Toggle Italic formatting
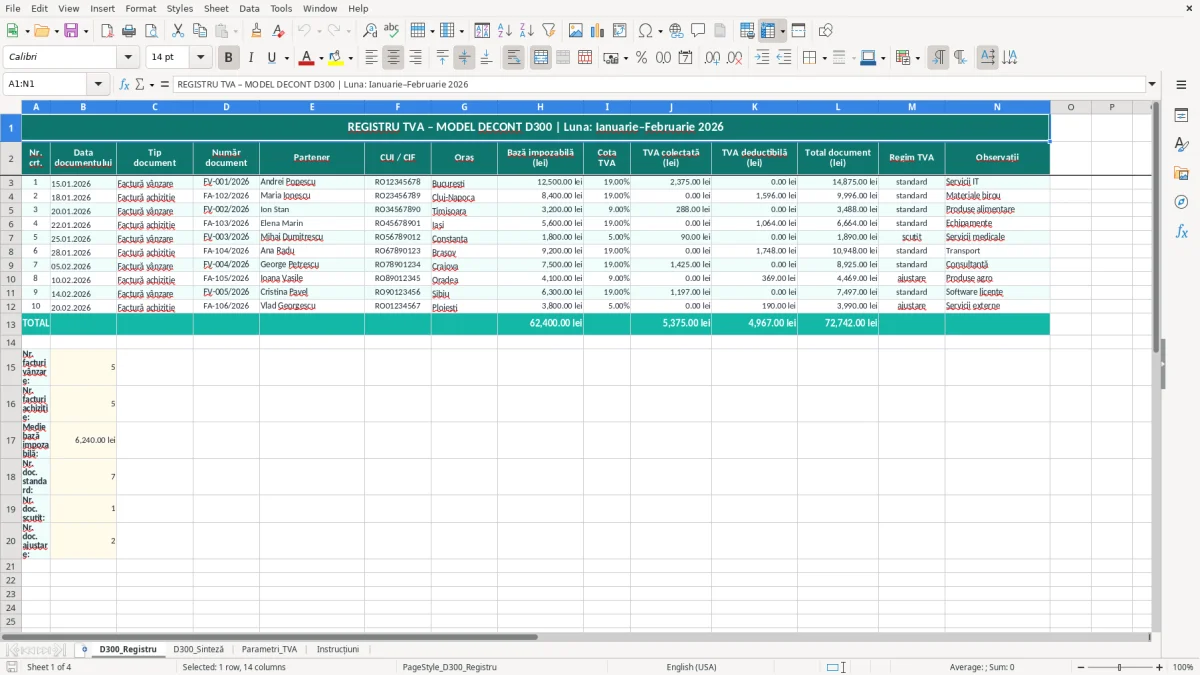Viewport: 1200px width, 675px height. pyautogui.click(x=251, y=58)
